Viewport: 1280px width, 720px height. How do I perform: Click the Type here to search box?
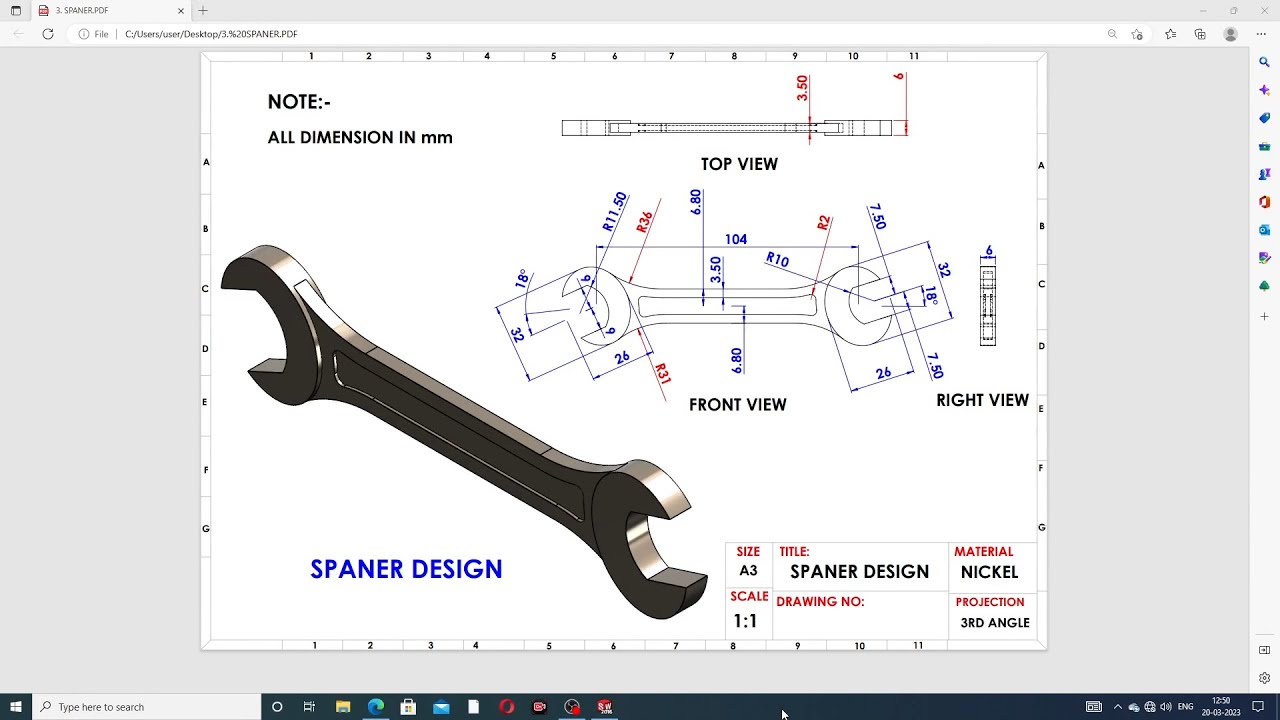click(x=147, y=707)
